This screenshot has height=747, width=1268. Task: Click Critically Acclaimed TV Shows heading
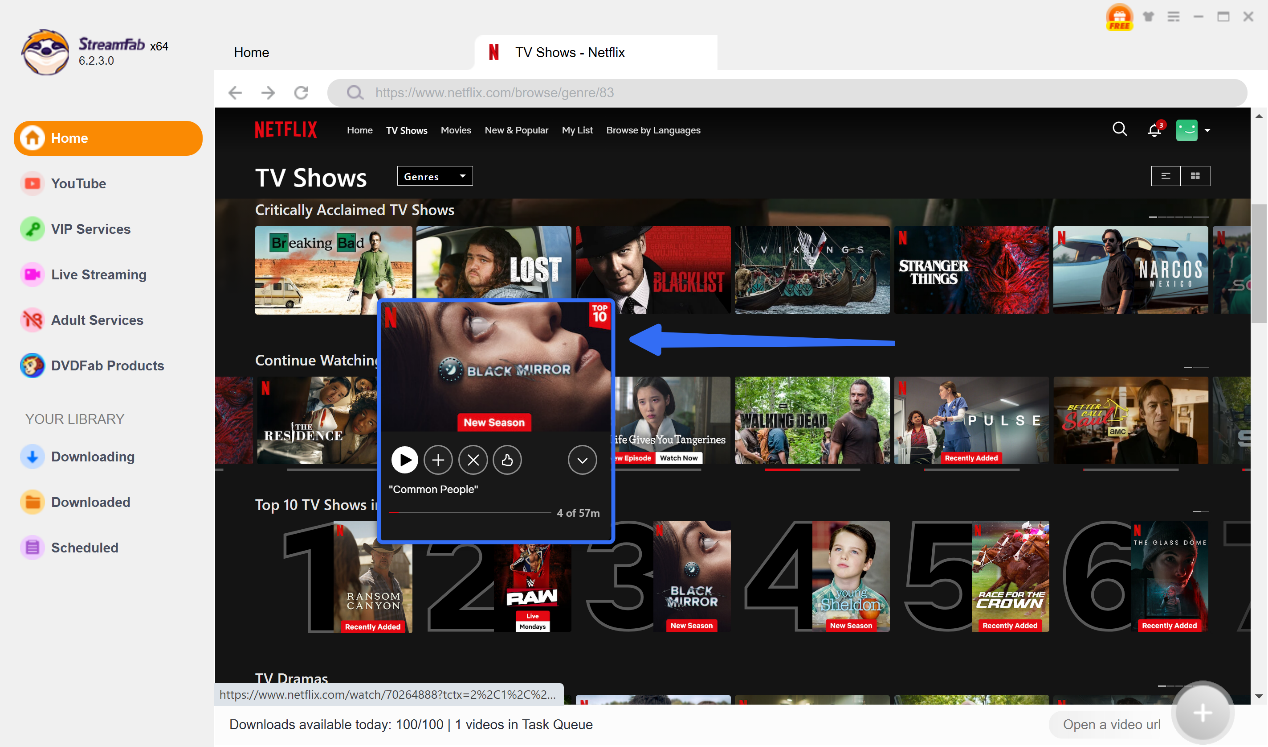pos(355,210)
